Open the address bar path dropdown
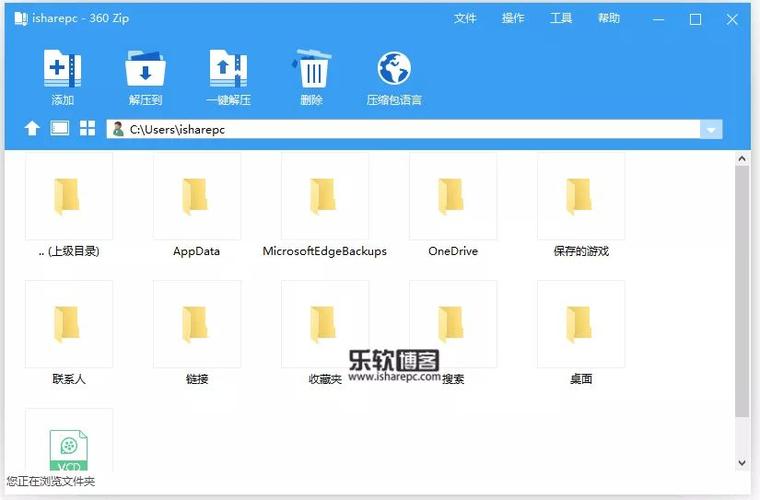The width and height of the screenshot is (760, 500). tap(711, 129)
